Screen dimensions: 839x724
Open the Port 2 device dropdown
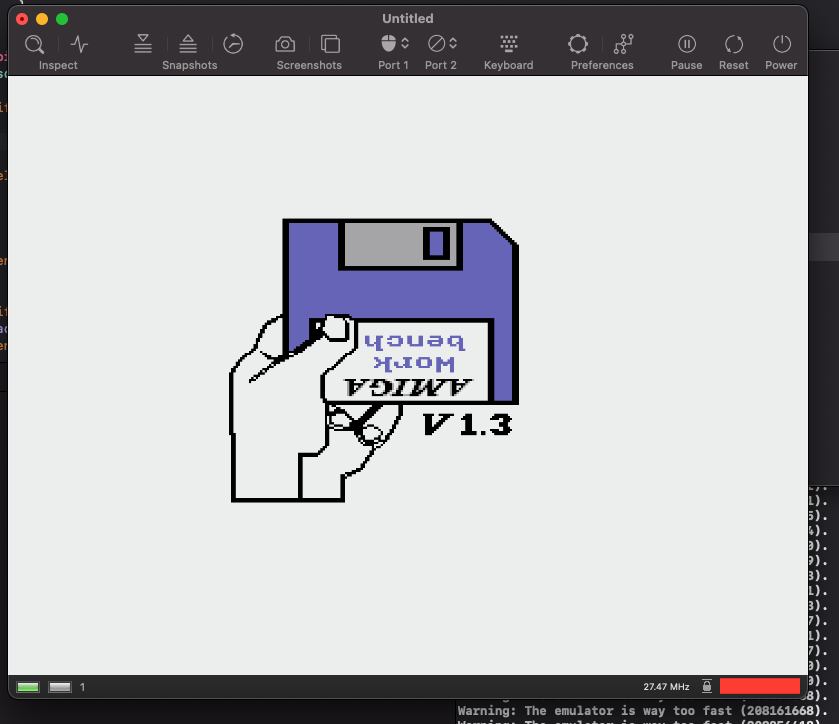(442, 43)
